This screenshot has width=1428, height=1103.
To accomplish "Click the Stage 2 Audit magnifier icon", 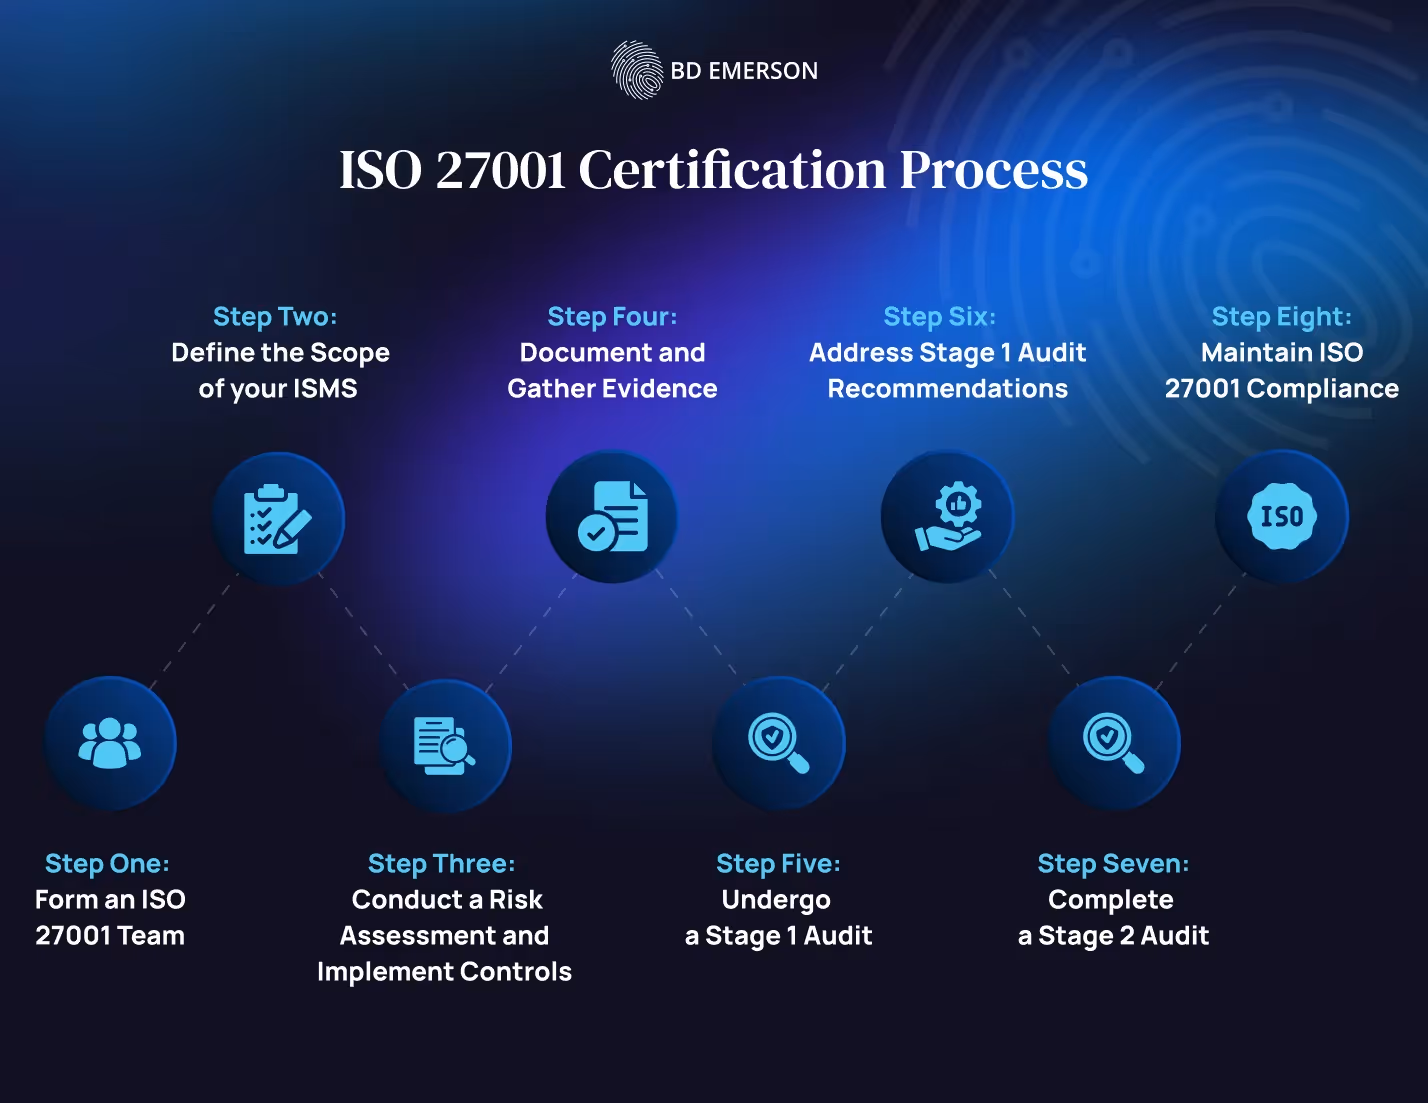I will tap(1113, 744).
